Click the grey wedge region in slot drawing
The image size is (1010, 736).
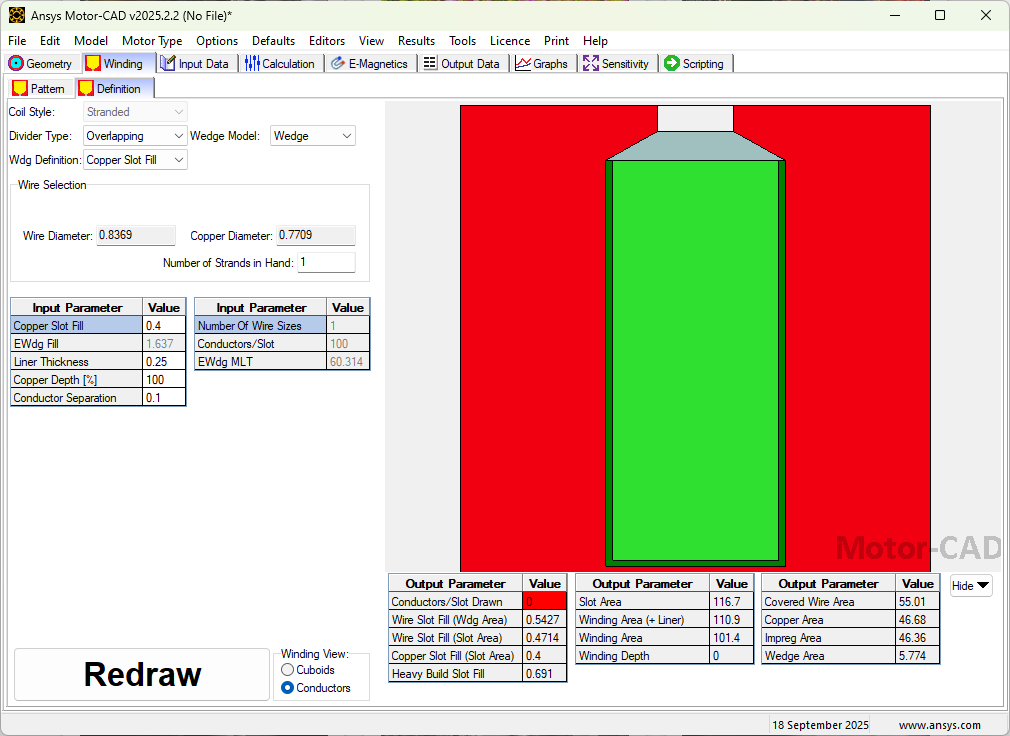695,147
